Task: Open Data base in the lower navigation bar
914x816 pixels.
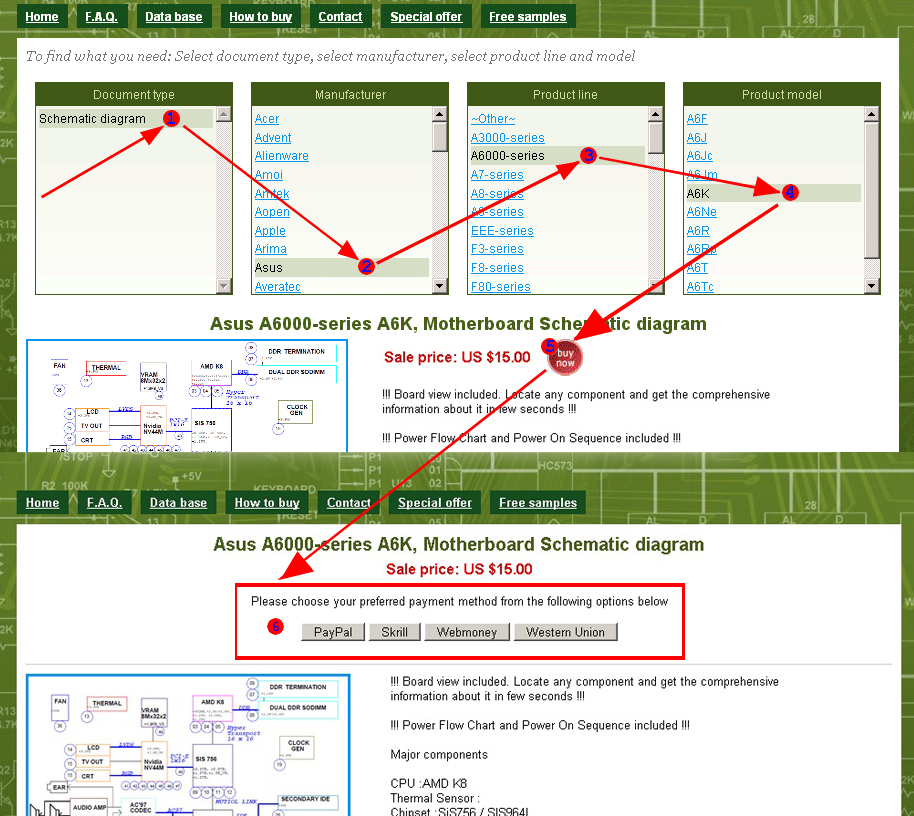Action: point(178,502)
